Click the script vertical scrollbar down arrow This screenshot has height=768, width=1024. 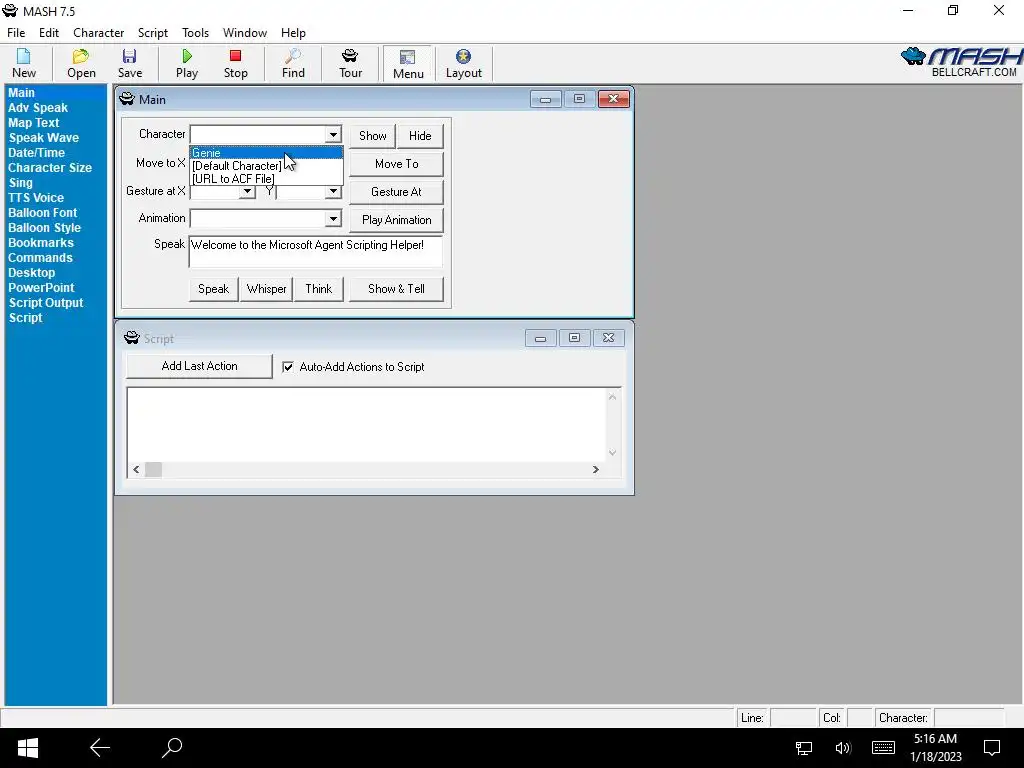[x=613, y=453]
